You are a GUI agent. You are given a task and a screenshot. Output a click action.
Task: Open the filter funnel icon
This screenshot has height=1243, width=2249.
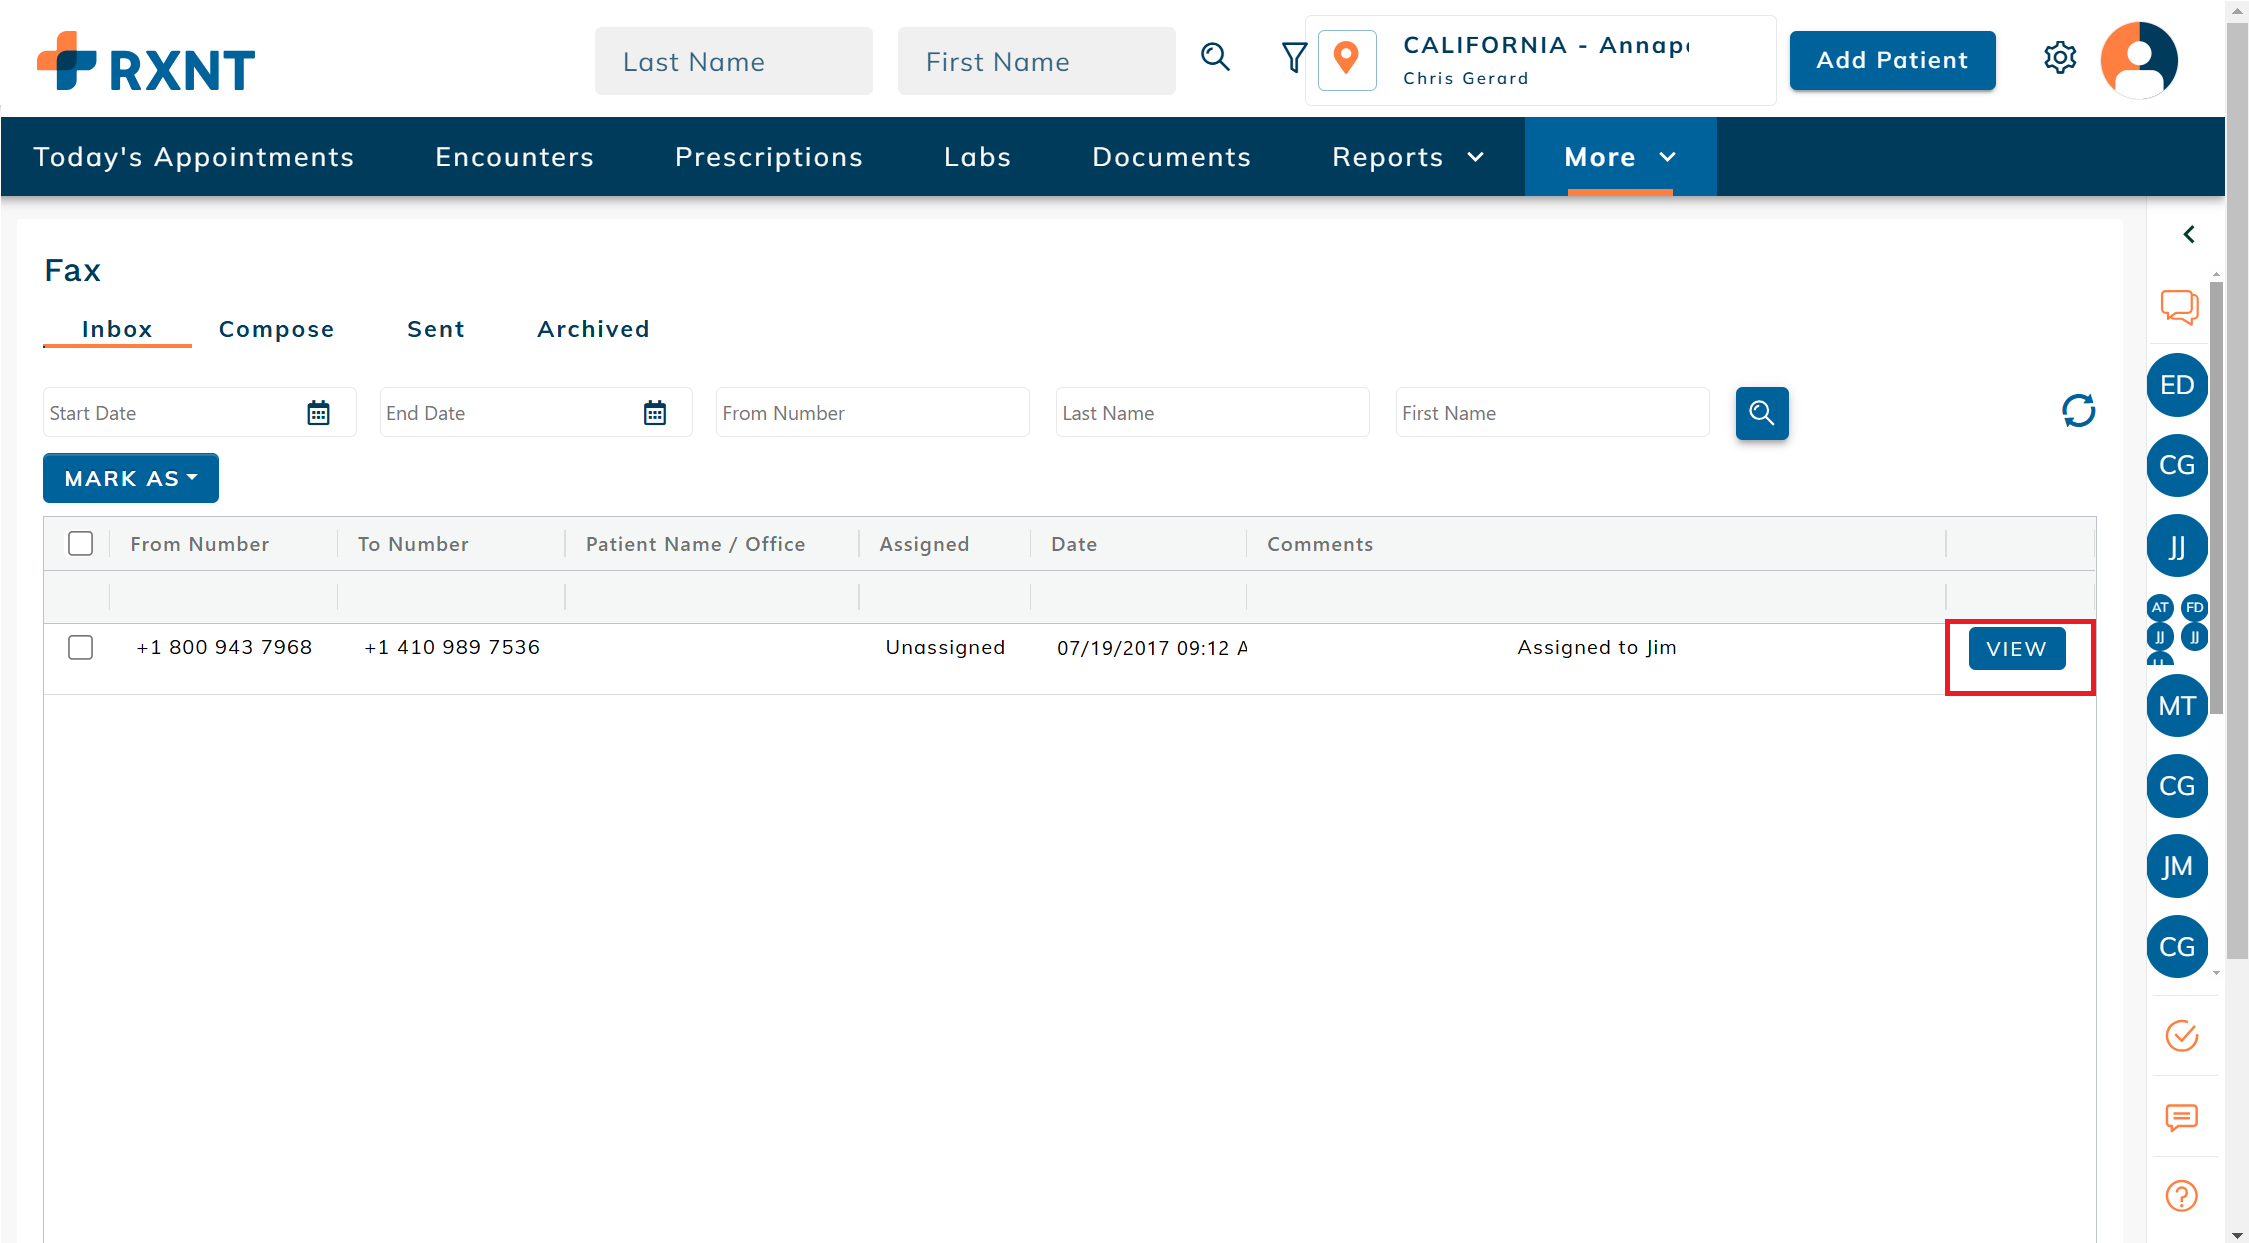[x=1294, y=58]
